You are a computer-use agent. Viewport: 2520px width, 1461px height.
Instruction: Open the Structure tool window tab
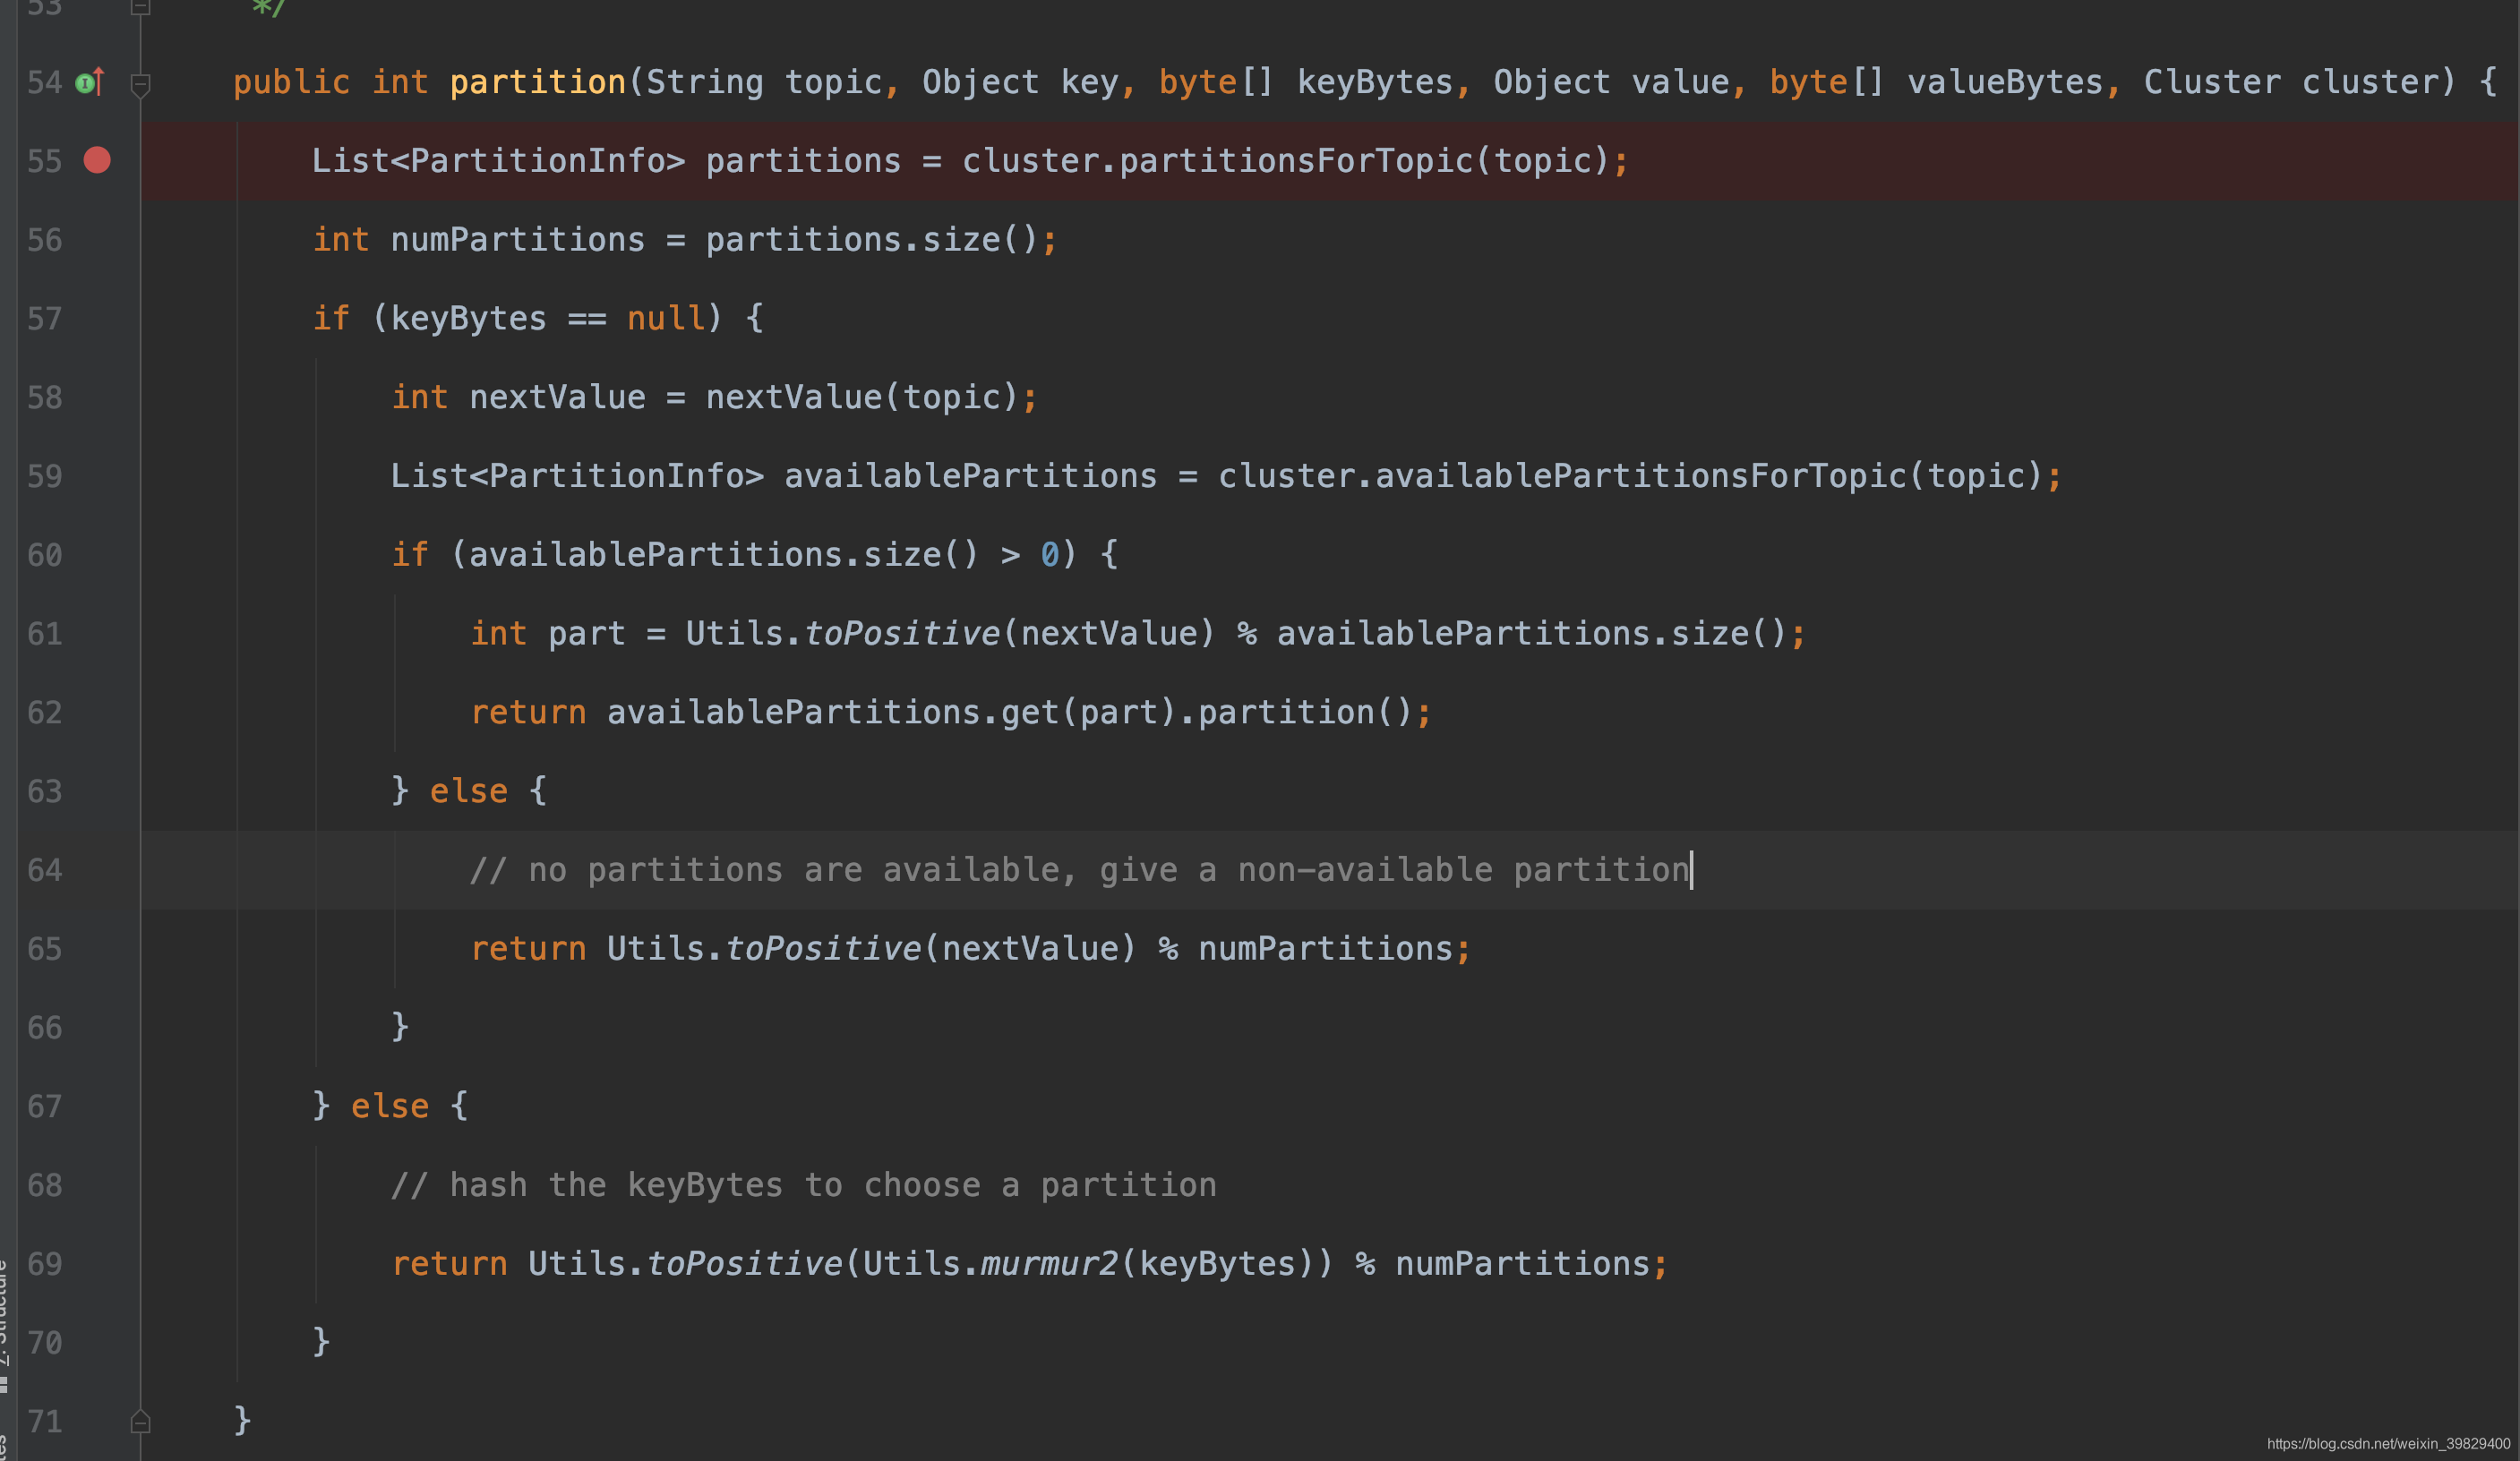(4, 1320)
